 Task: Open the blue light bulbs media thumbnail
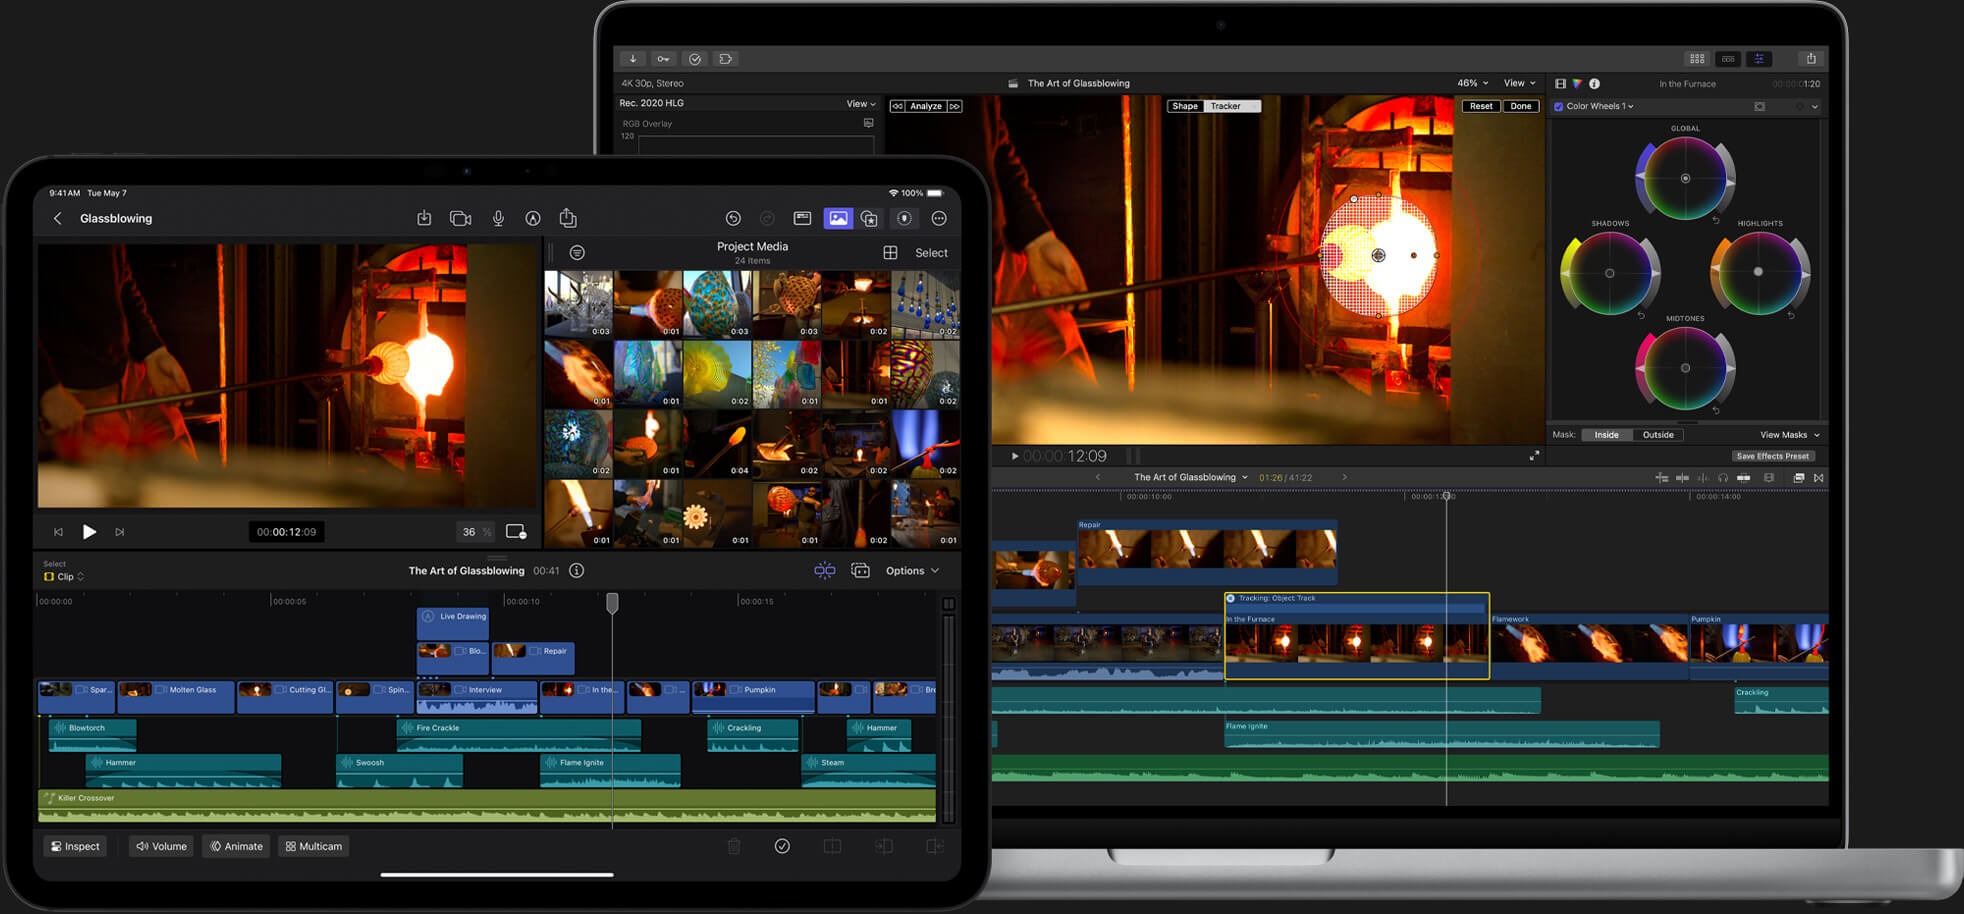coord(925,304)
